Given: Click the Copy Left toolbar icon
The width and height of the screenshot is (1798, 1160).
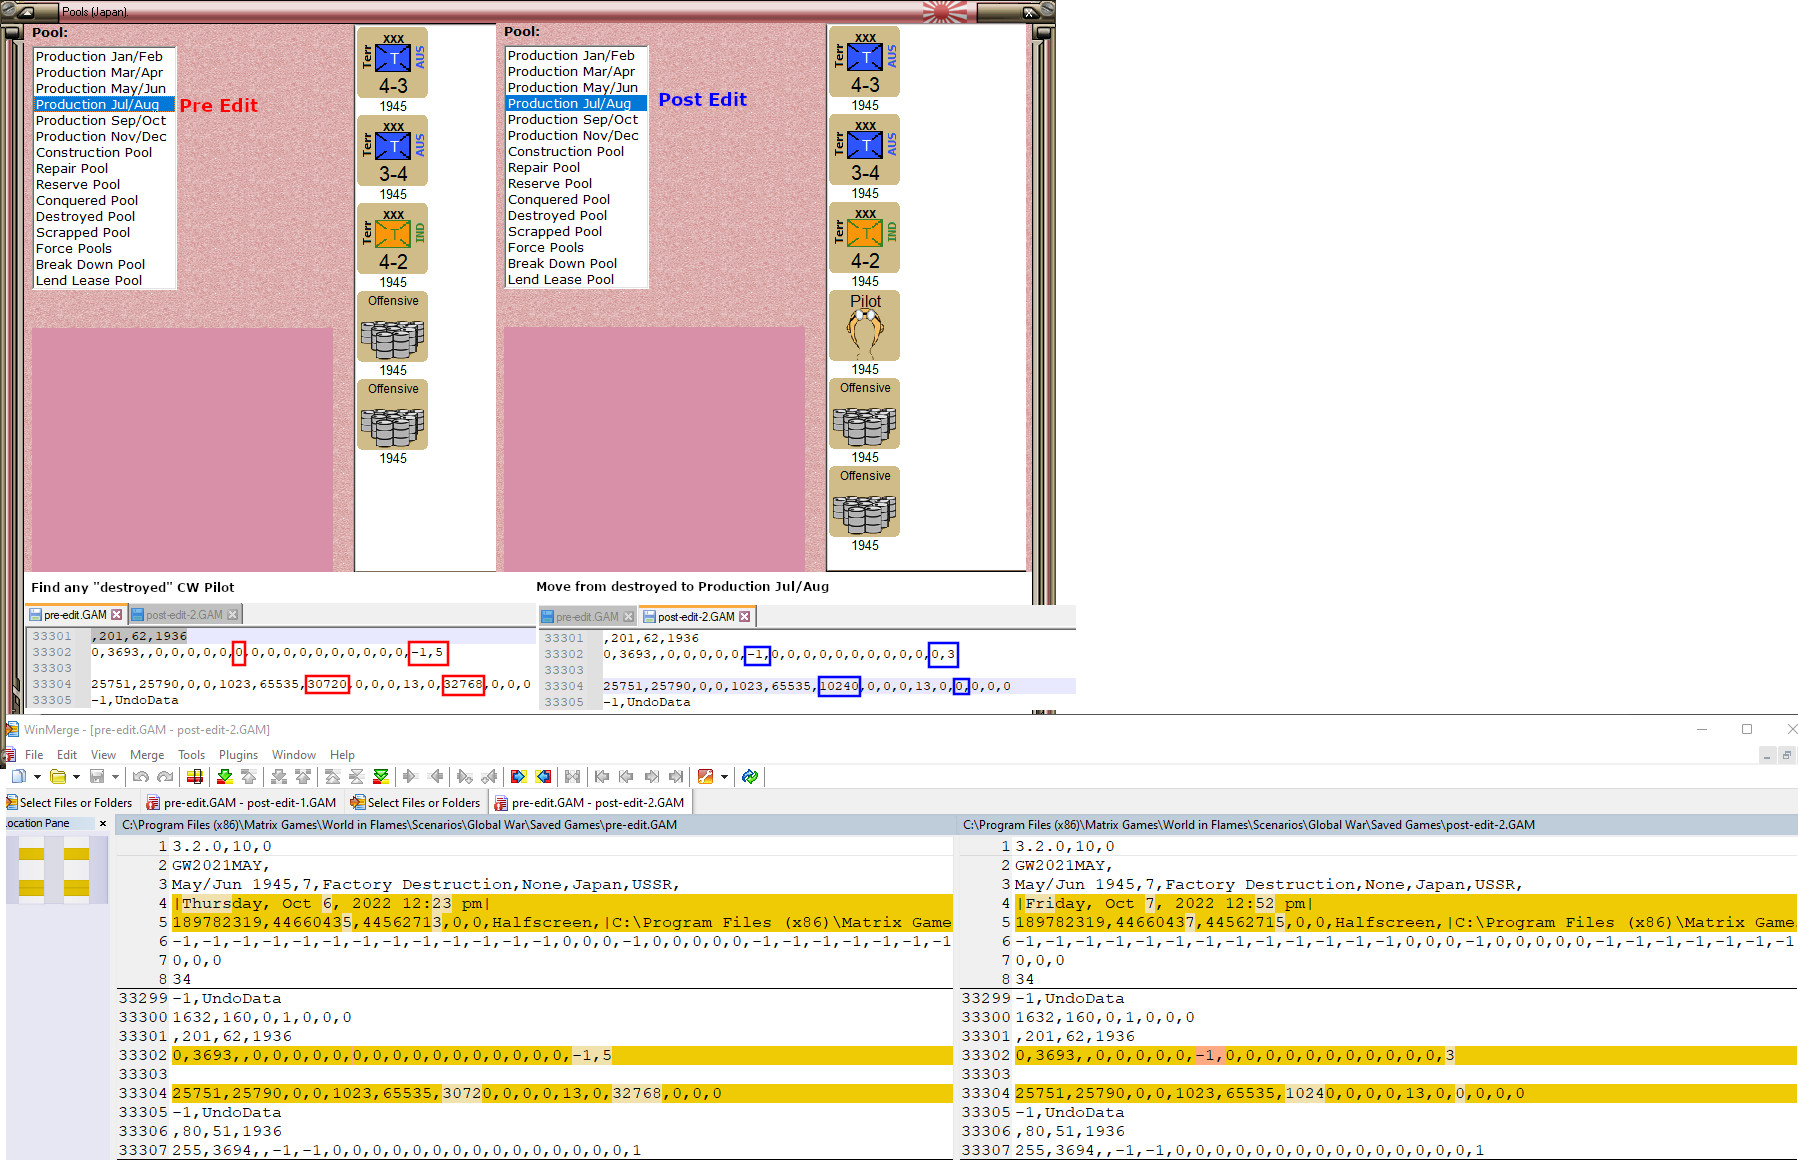Looking at the screenshot, I should 435,776.
